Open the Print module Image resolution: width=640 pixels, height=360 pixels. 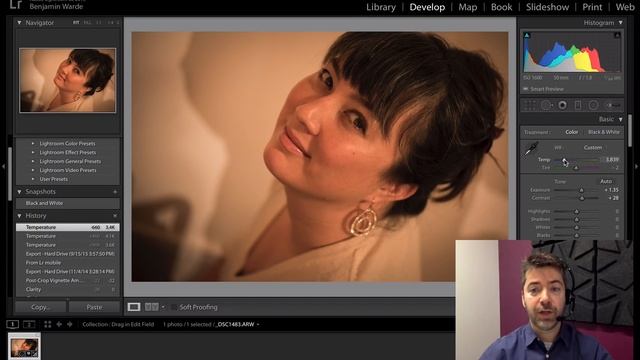tap(592, 7)
